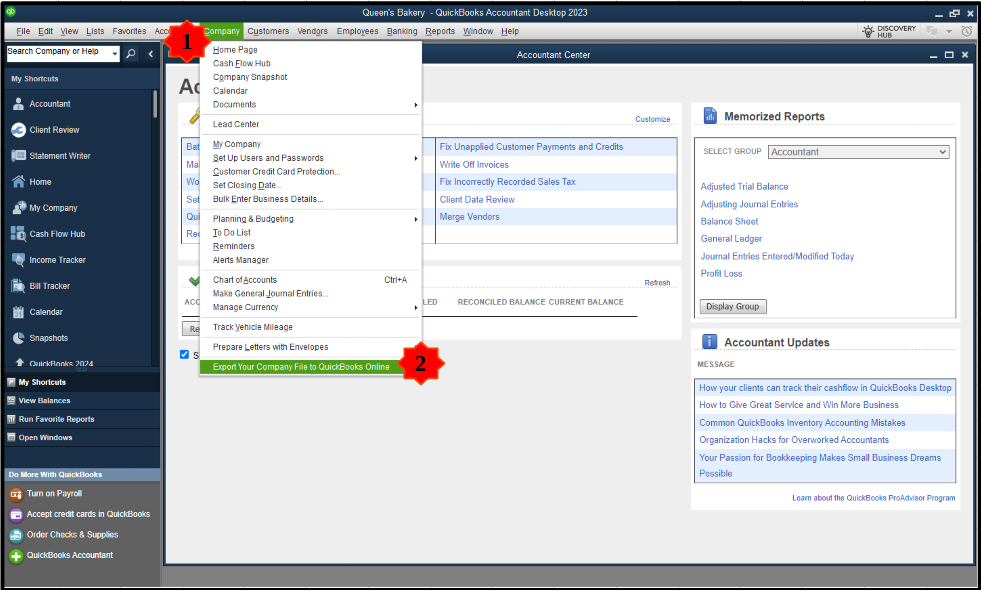Image resolution: width=981 pixels, height=590 pixels.
Task: Open the Snapshots shortcut icon
Action: [x=18, y=338]
